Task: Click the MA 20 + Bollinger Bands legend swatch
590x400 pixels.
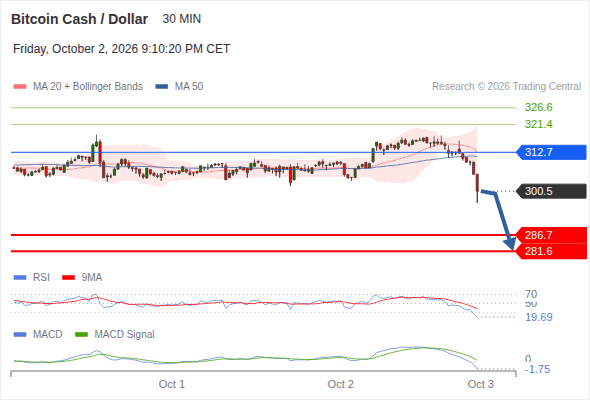Action: tap(20, 87)
